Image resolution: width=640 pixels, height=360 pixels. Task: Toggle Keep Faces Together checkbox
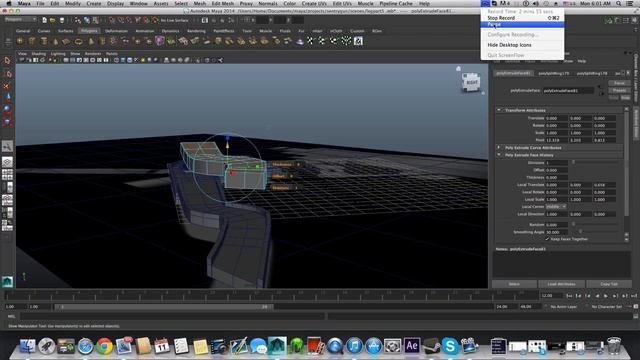coord(547,239)
